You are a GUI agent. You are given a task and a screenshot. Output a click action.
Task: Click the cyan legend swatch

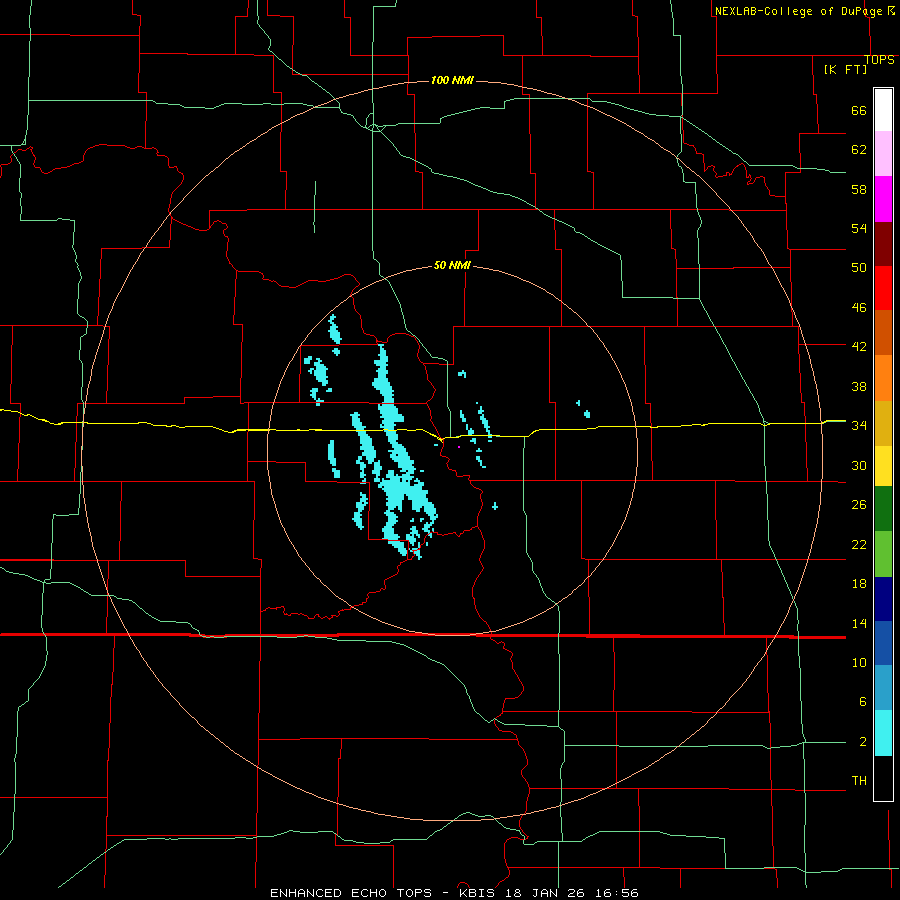[x=883, y=733]
